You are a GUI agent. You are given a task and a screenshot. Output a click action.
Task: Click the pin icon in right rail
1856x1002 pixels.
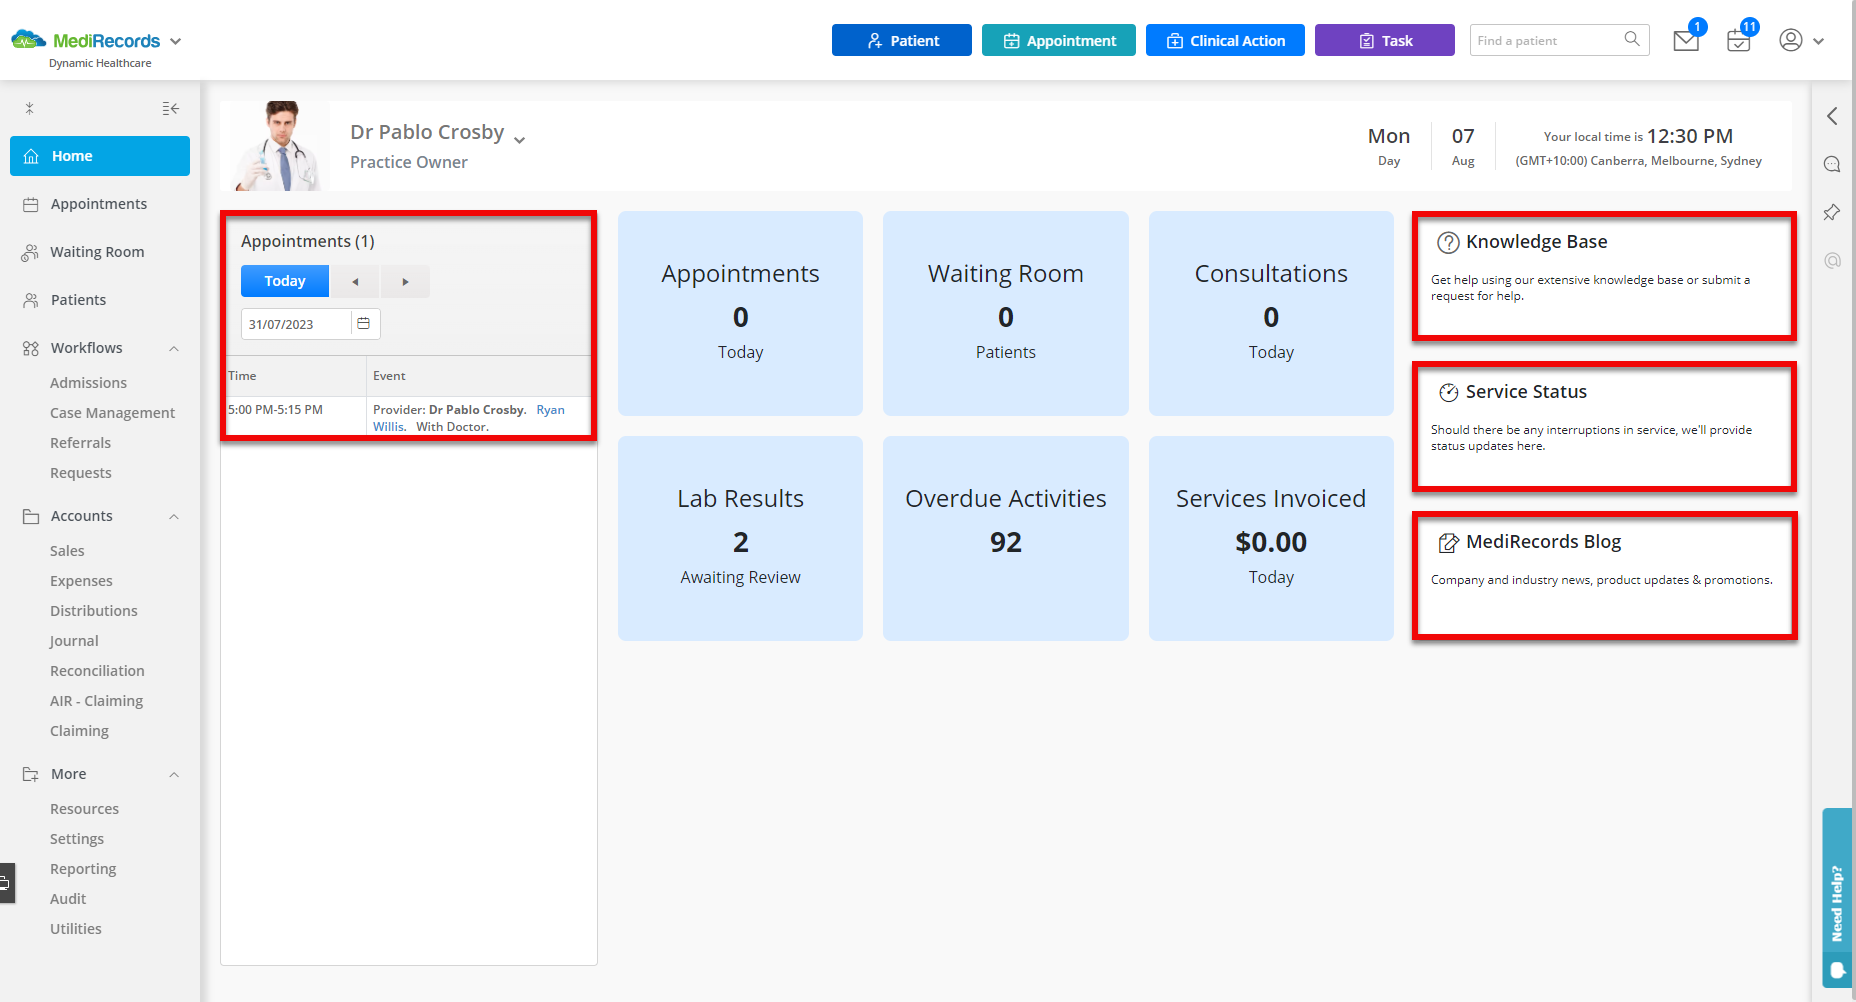[x=1832, y=212]
